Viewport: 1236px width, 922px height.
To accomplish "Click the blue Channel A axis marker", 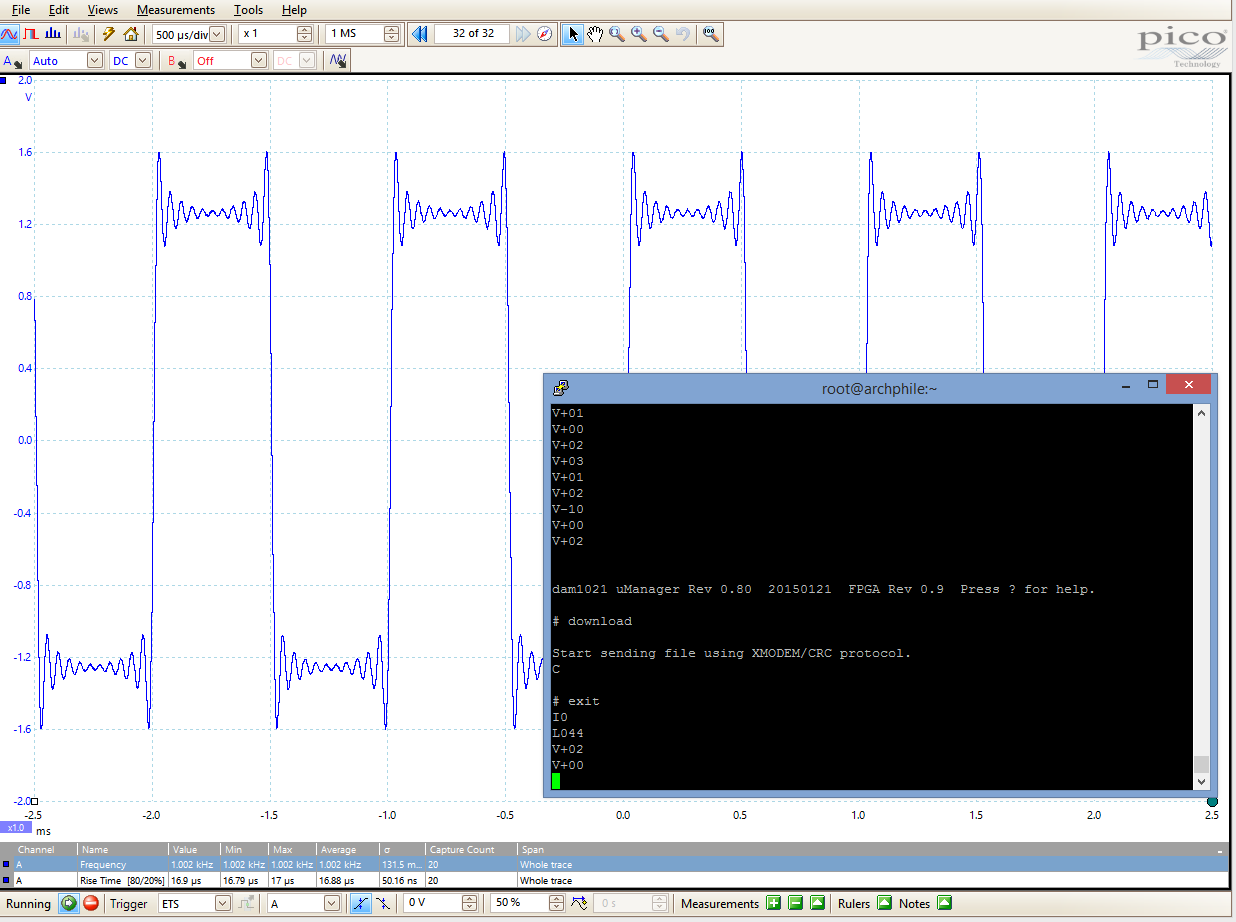I will tap(5, 79).
